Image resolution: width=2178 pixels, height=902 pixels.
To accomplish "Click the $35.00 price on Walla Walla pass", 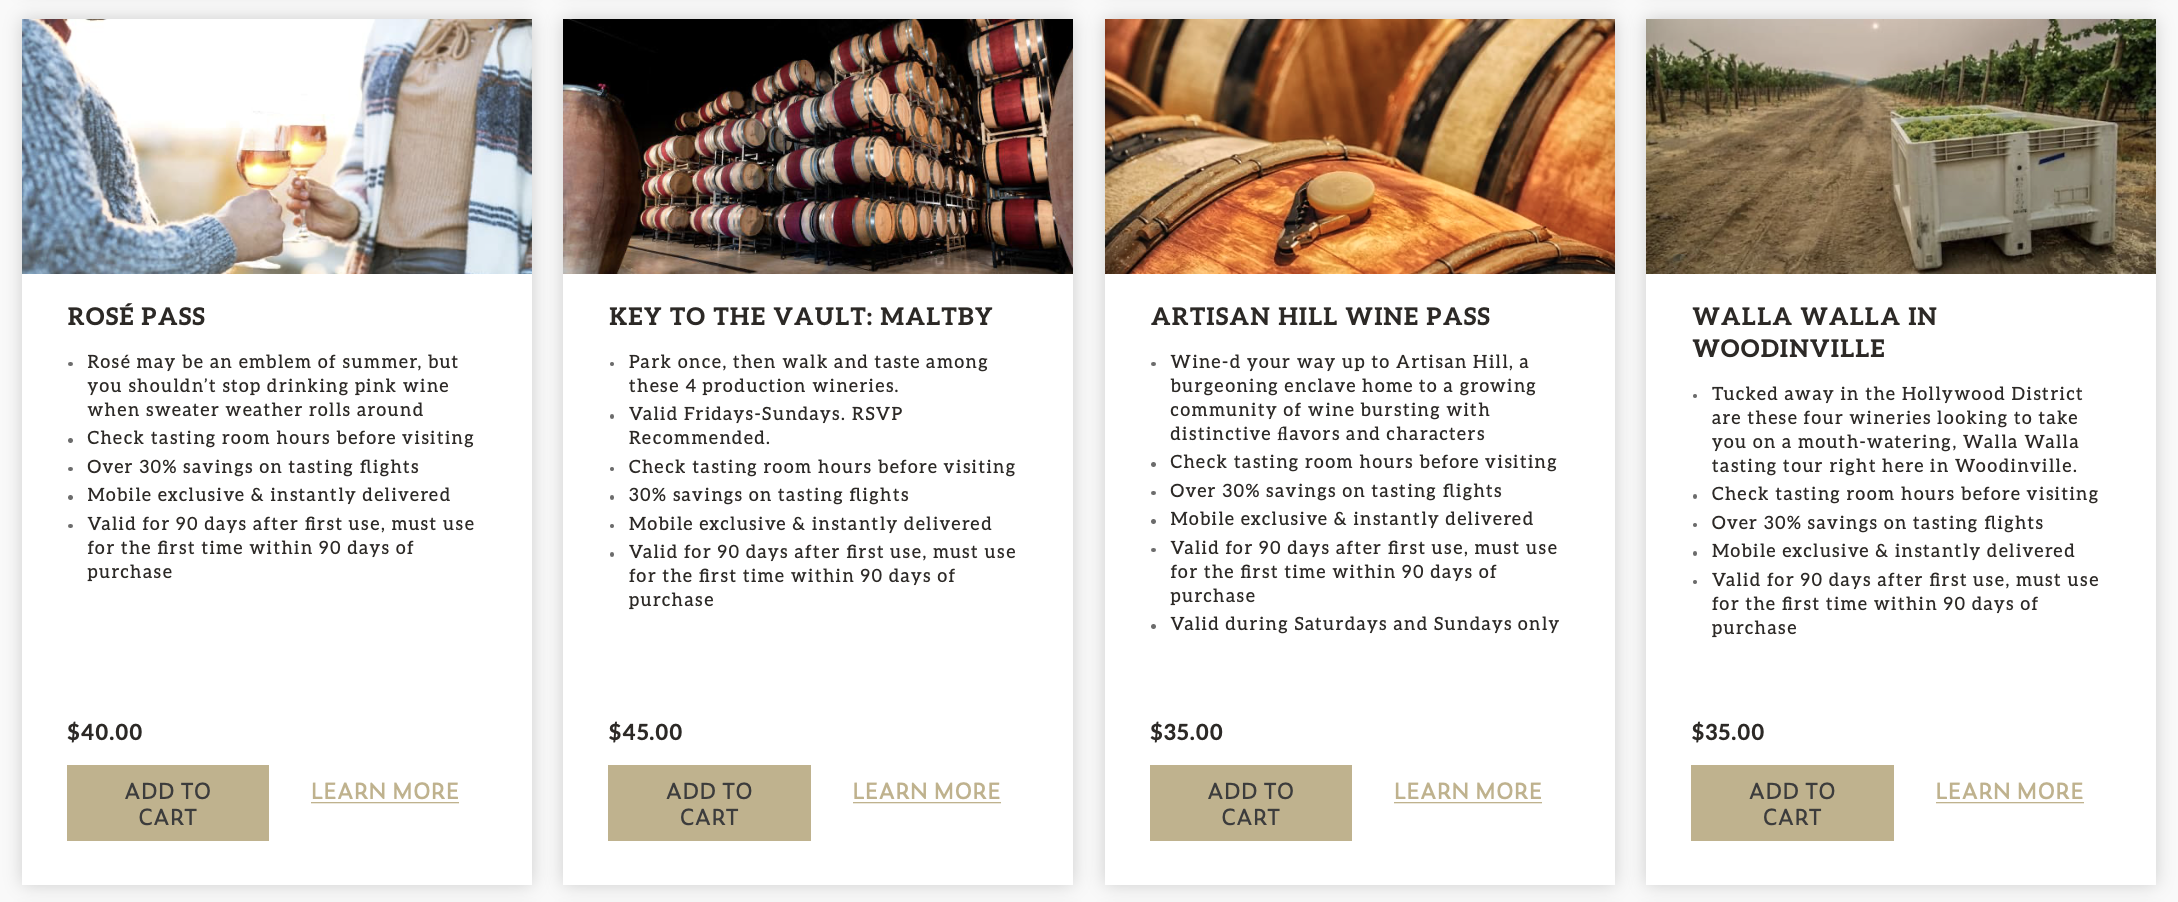I will pyautogui.click(x=1727, y=732).
